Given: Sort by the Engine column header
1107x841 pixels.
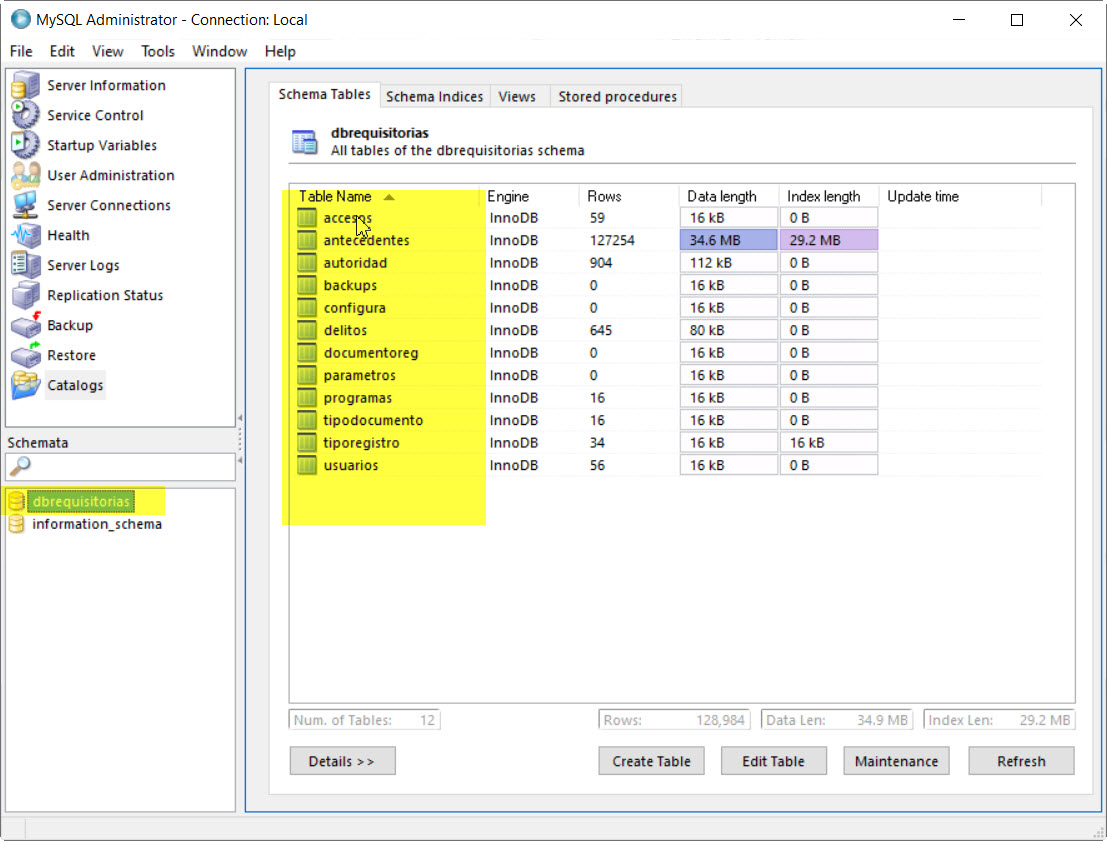Looking at the screenshot, I should coord(529,196).
